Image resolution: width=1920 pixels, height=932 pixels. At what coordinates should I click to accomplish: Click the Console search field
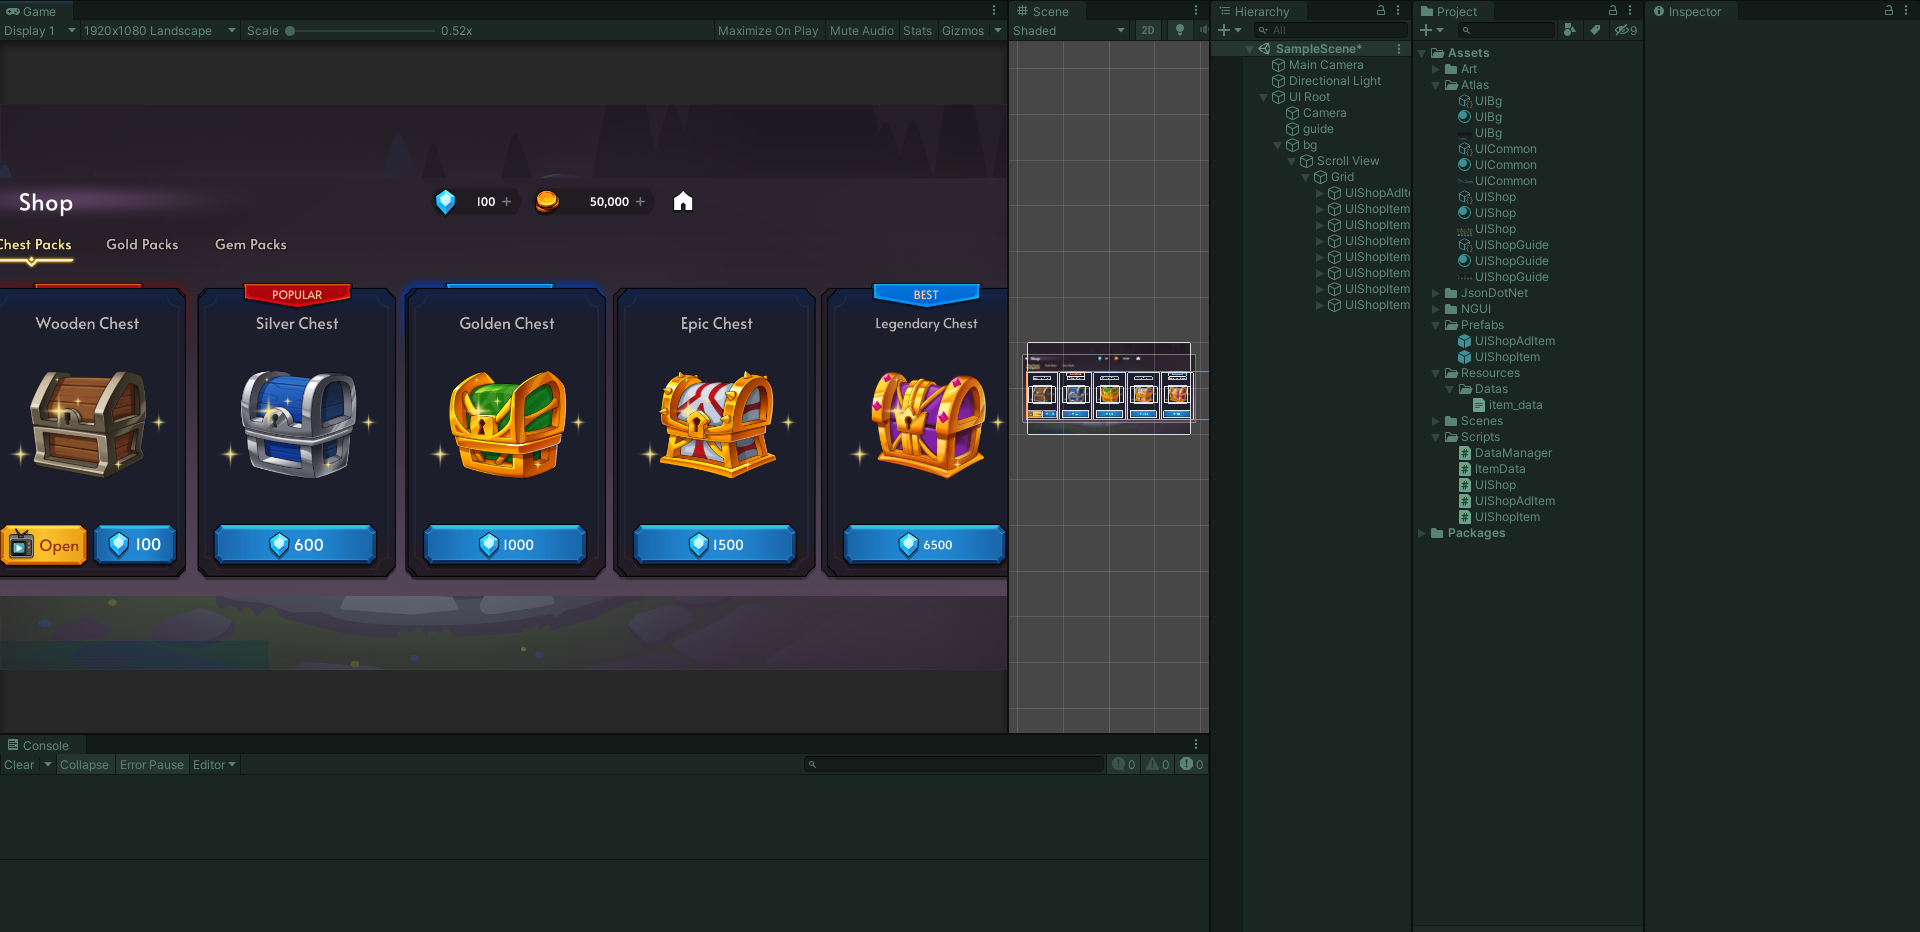(x=953, y=764)
